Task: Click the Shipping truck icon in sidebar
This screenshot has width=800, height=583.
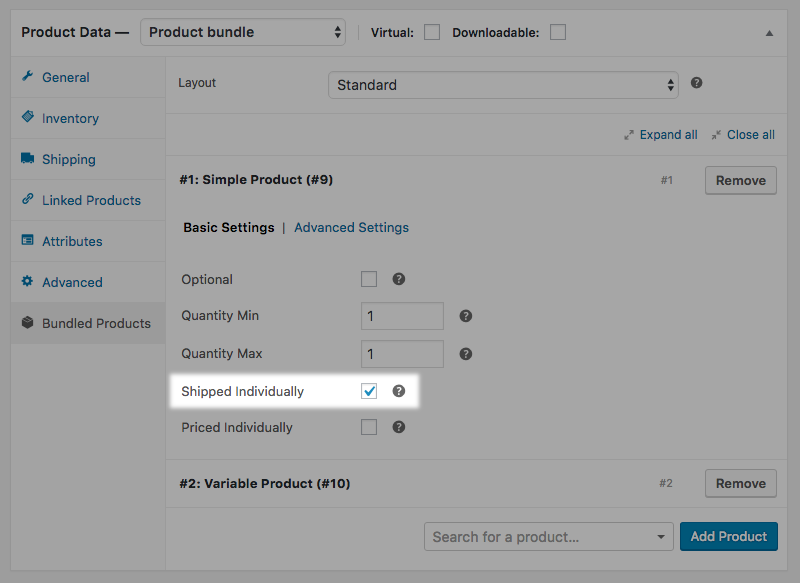Action: coord(28,158)
